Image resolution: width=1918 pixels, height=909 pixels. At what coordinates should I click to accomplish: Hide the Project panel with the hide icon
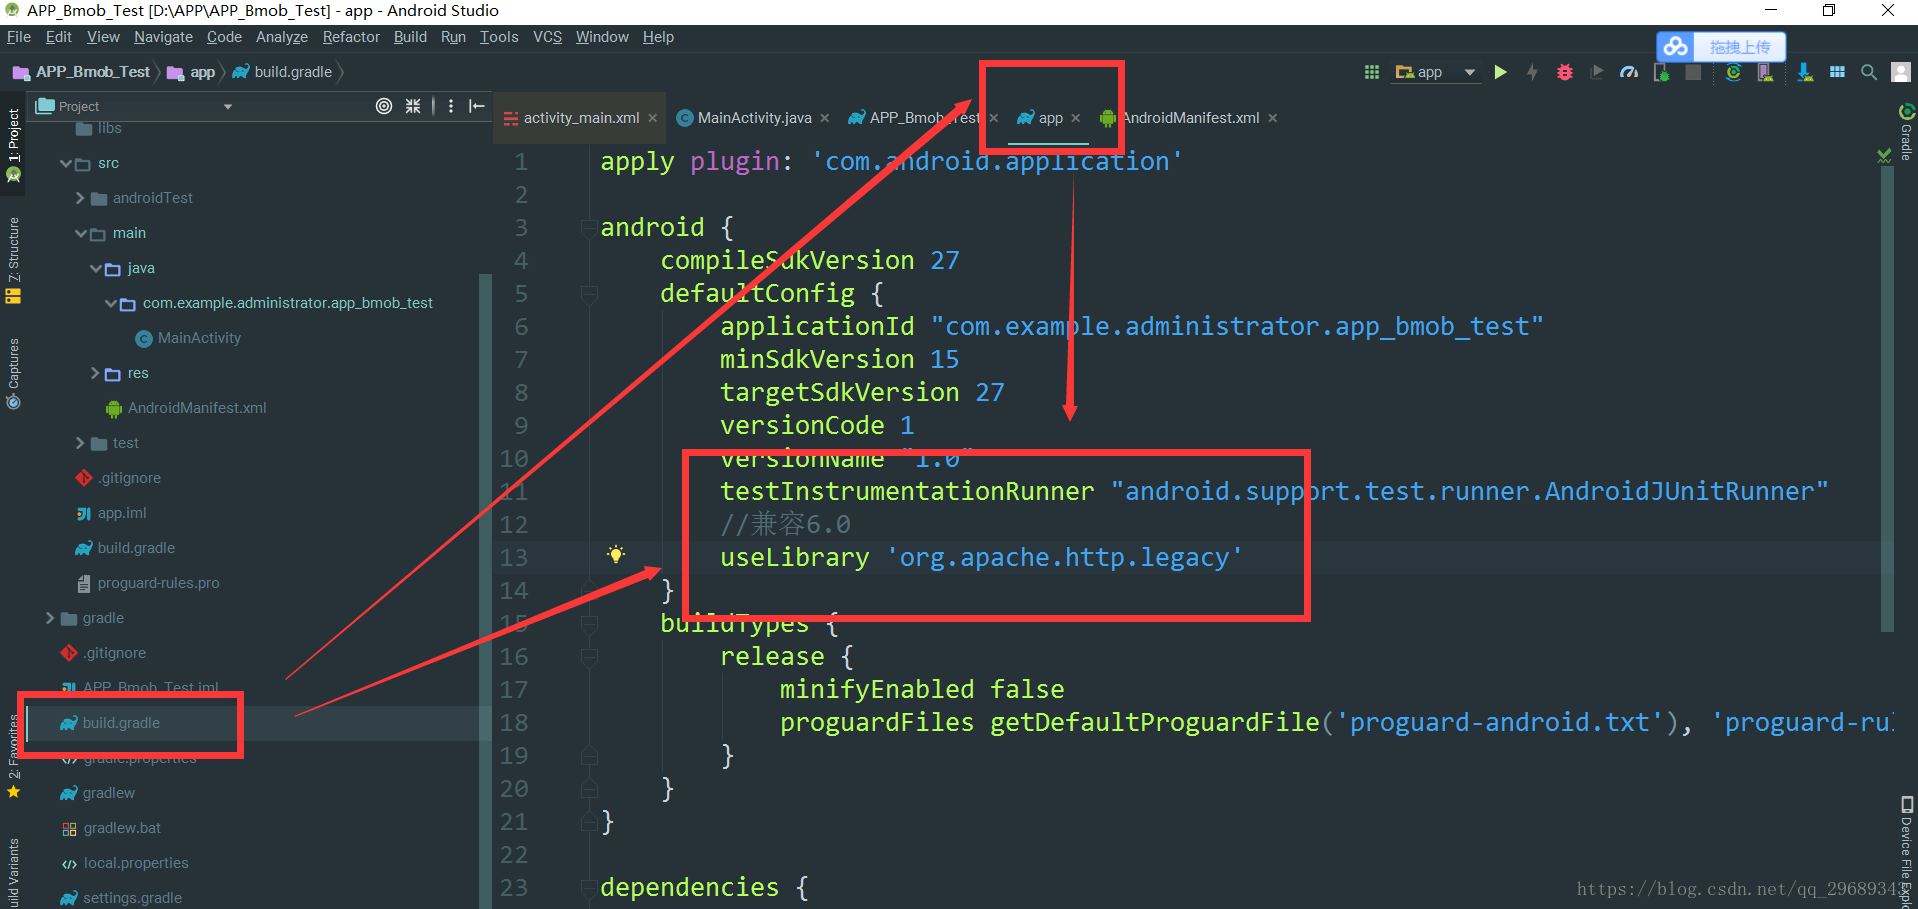coord(477,106)
